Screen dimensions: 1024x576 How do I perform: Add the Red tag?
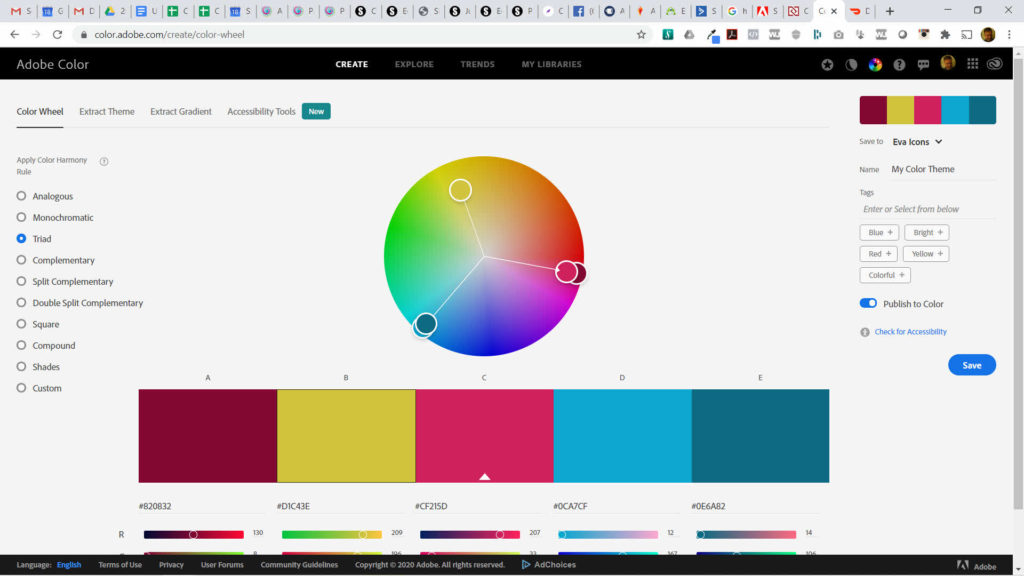(878, 253)
